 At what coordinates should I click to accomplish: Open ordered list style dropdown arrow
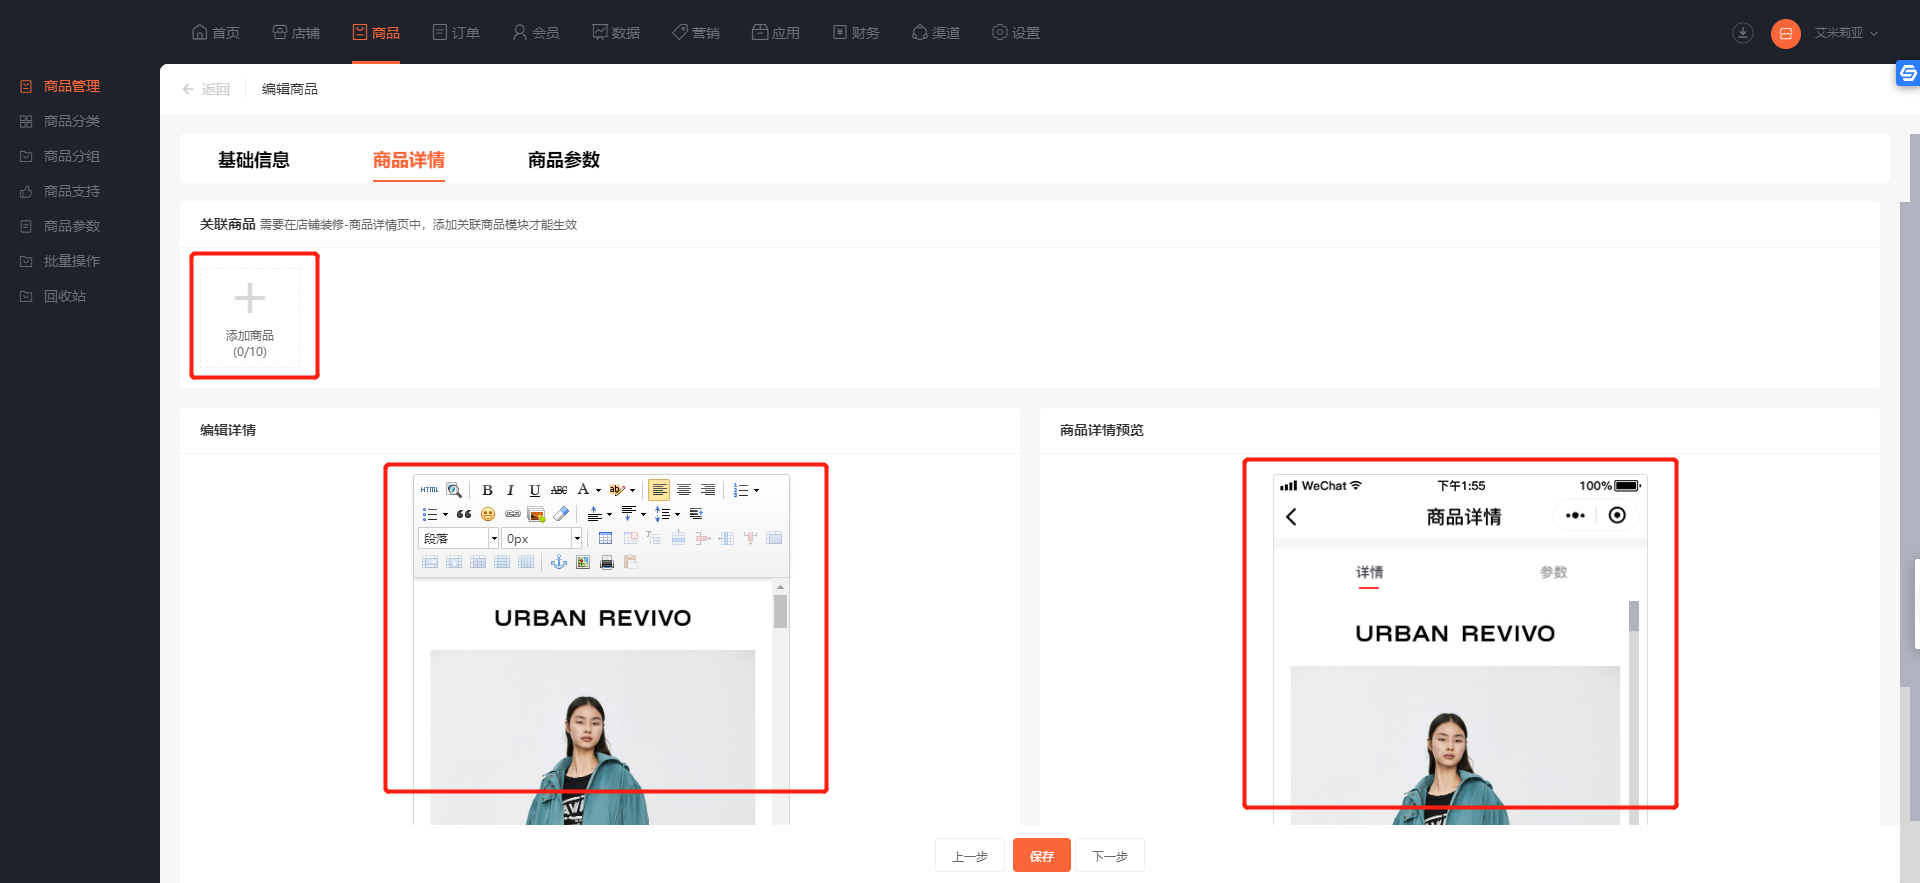pyautogui.click(x=756, y=490)
